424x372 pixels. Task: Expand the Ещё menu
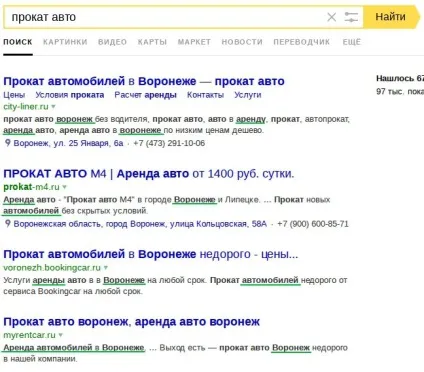pos(352,42)
